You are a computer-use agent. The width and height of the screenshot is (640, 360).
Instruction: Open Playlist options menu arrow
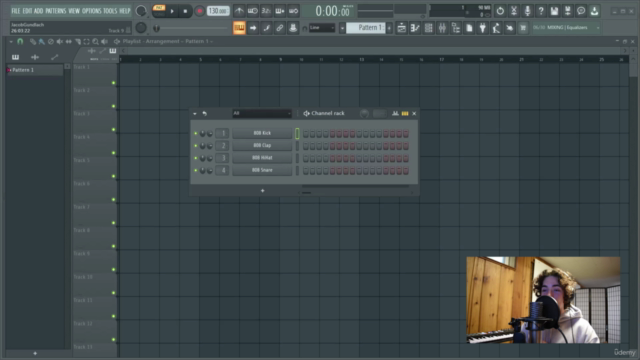tap(11, 41)
